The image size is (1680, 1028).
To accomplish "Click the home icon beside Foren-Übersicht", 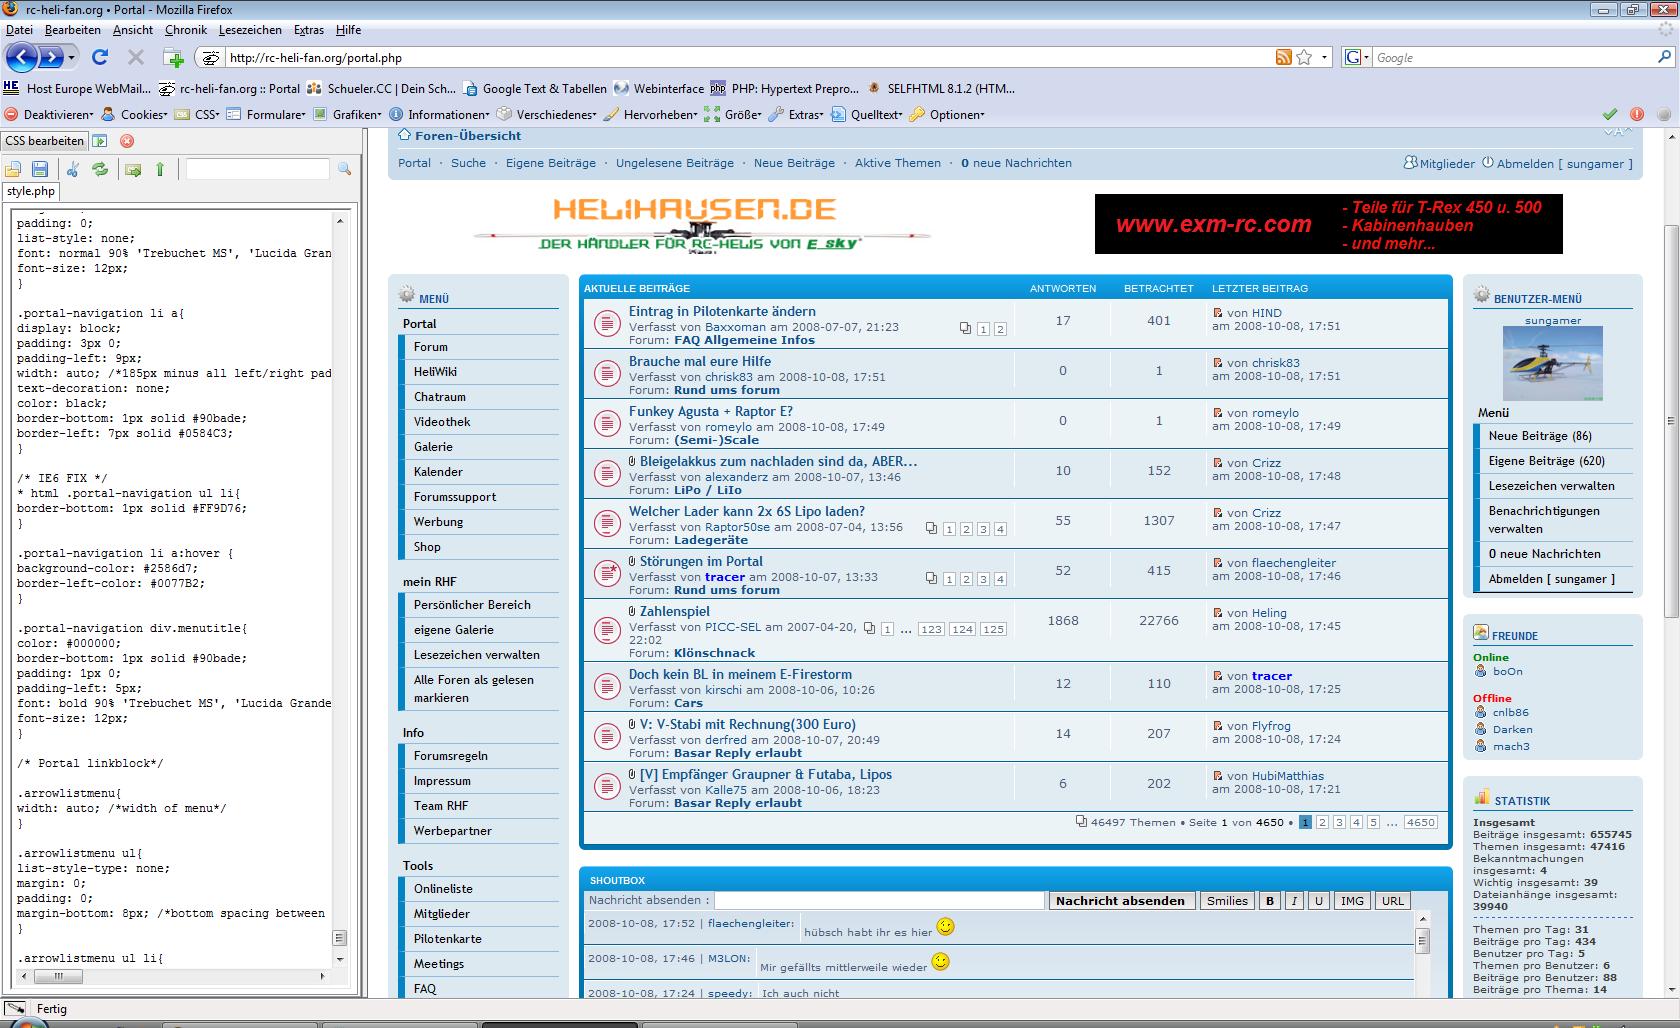I will (x=404, y=135).
